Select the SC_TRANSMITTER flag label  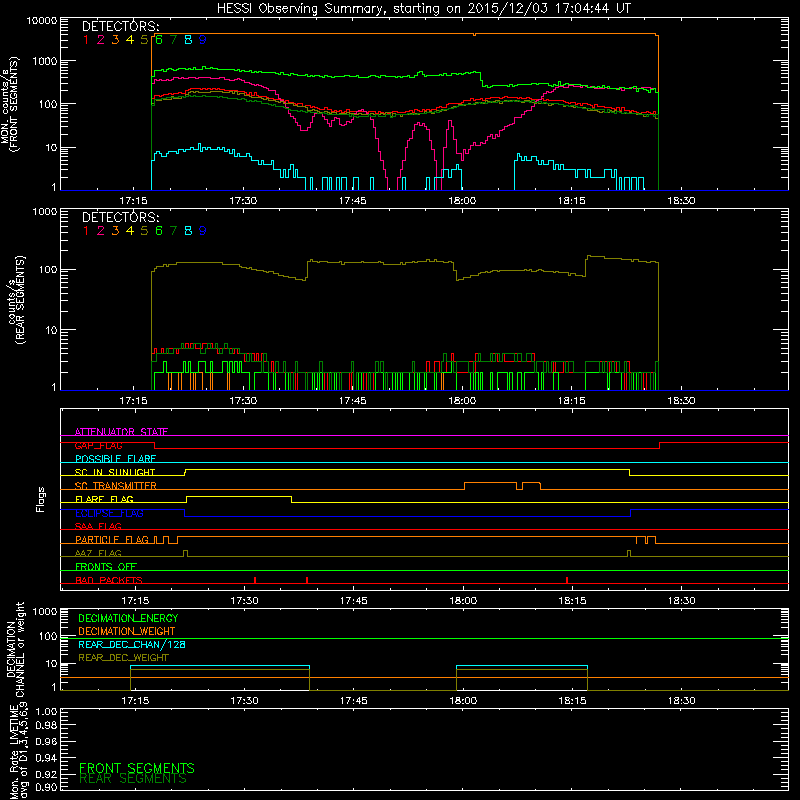116,486
